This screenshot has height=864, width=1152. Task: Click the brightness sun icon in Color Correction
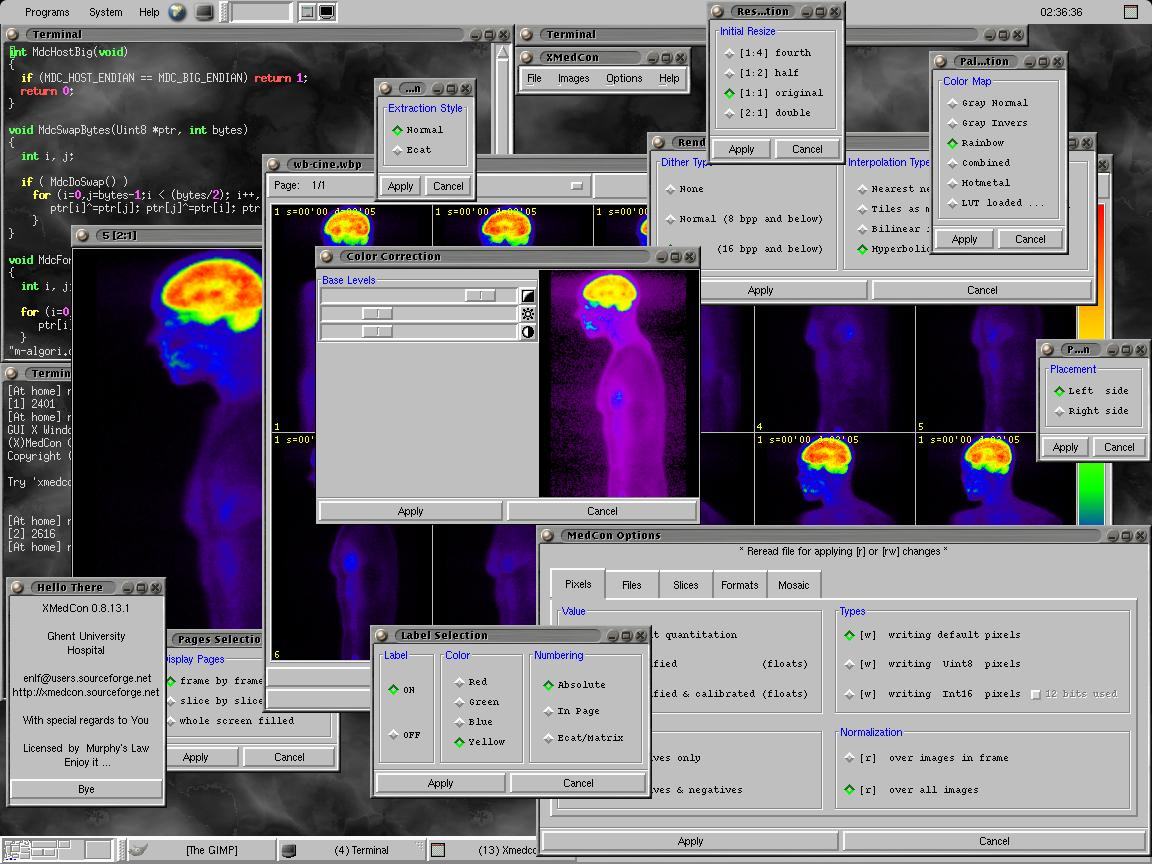(x=528, y=314)
